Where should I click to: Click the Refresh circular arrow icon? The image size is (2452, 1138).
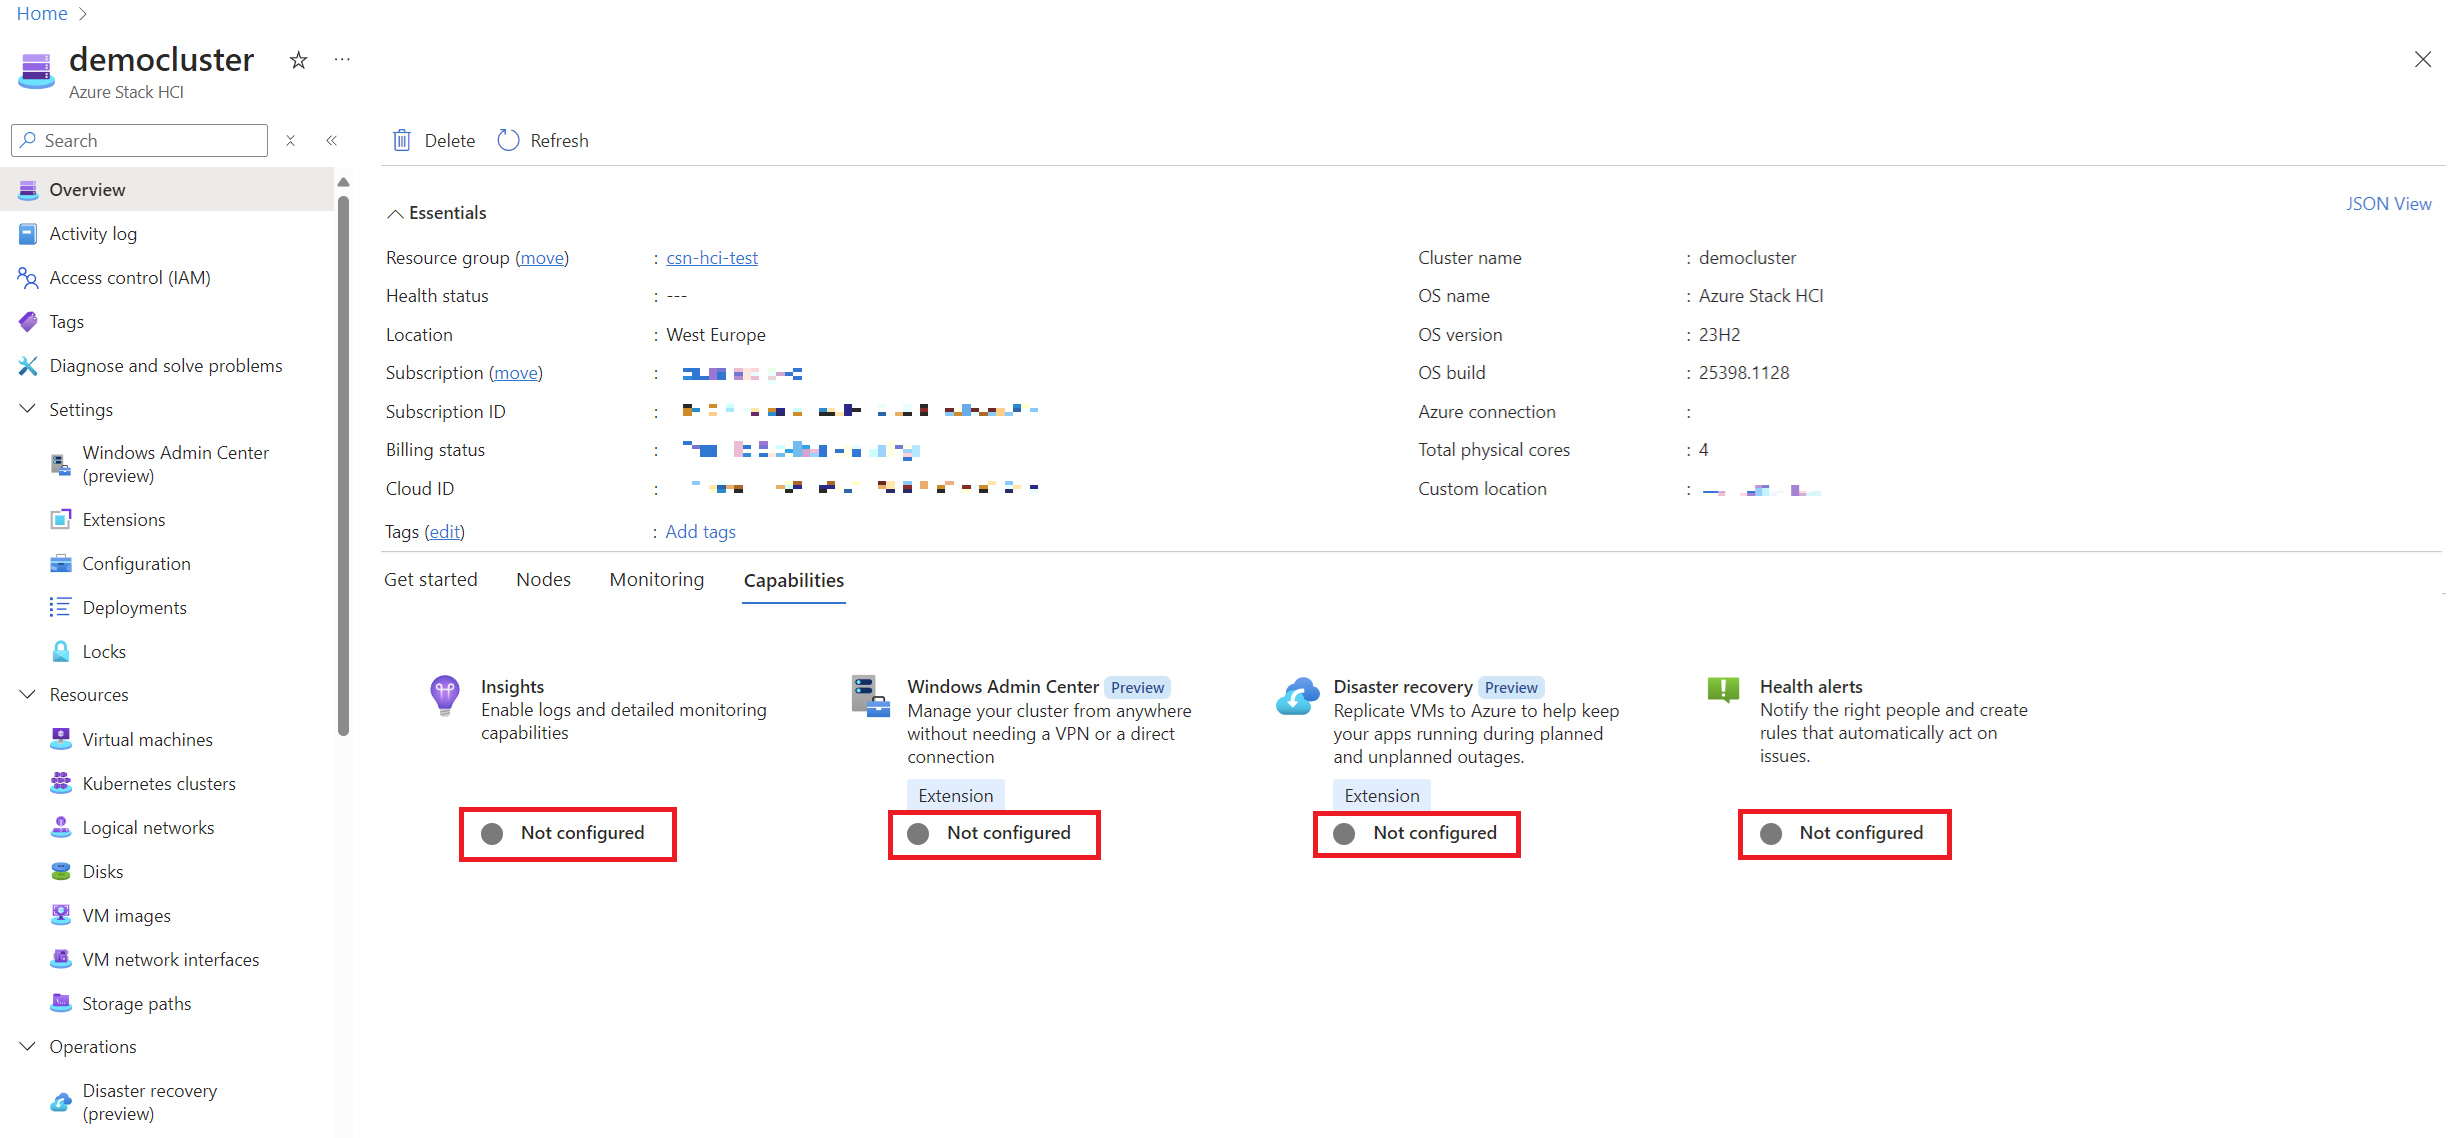tap(508, 140)
